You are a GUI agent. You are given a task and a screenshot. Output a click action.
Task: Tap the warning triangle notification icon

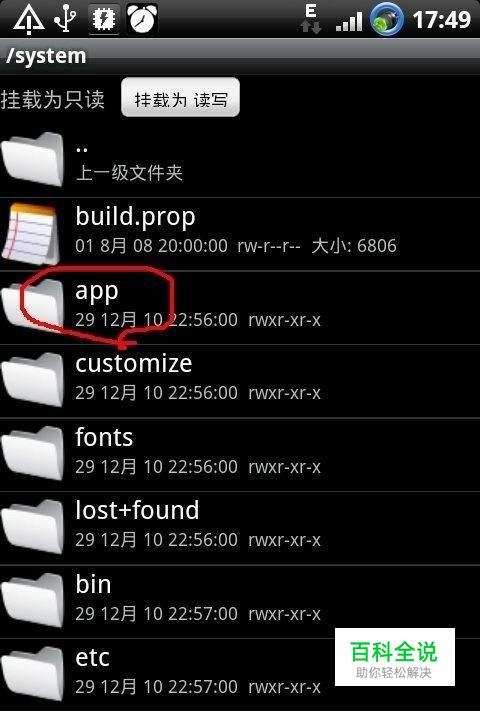(x=28, y=20)
